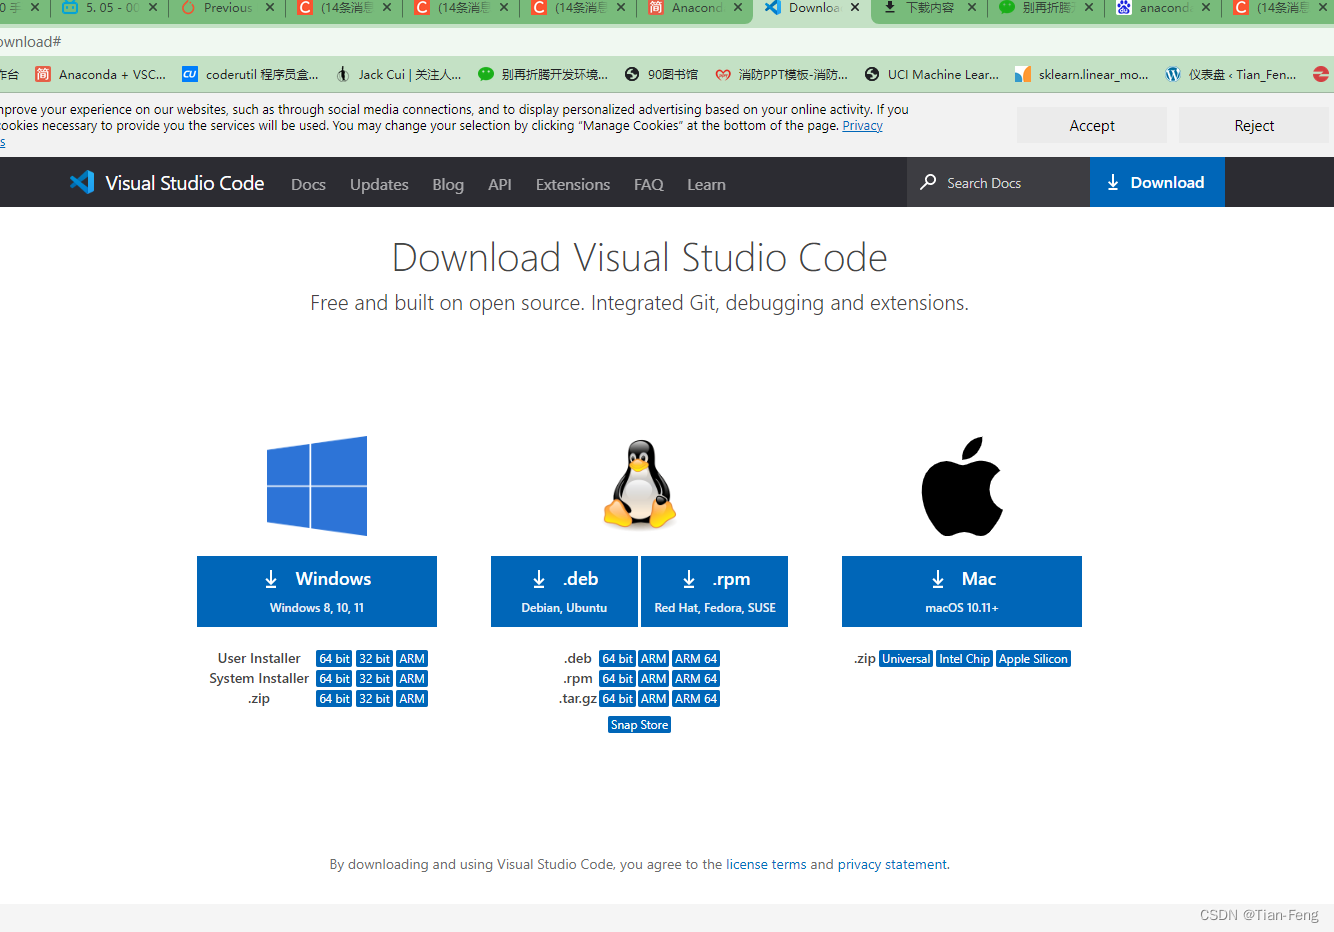Open the 消防PPT模板 bookmark
This screenshot has width=1334, height=932.
[781, 74]
